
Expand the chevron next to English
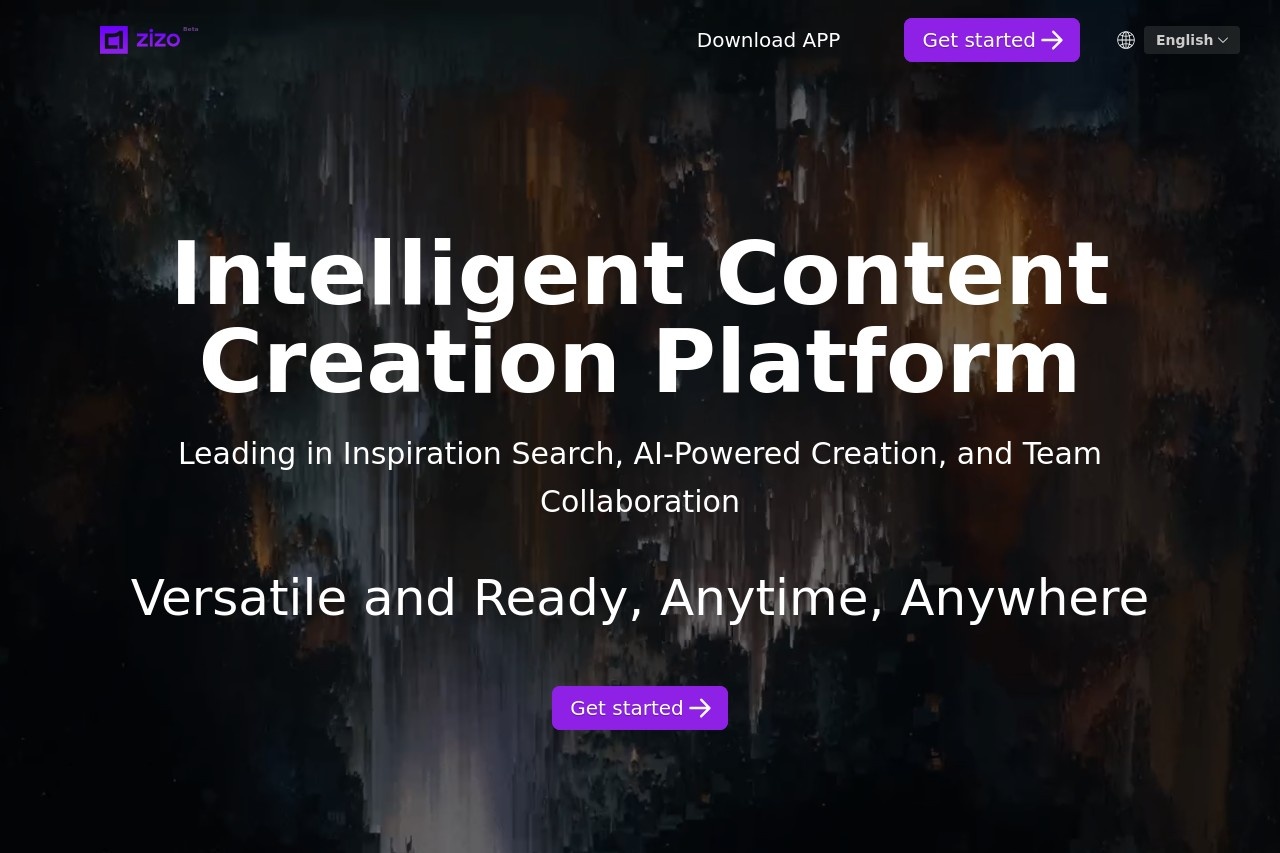coord(1223,40)
